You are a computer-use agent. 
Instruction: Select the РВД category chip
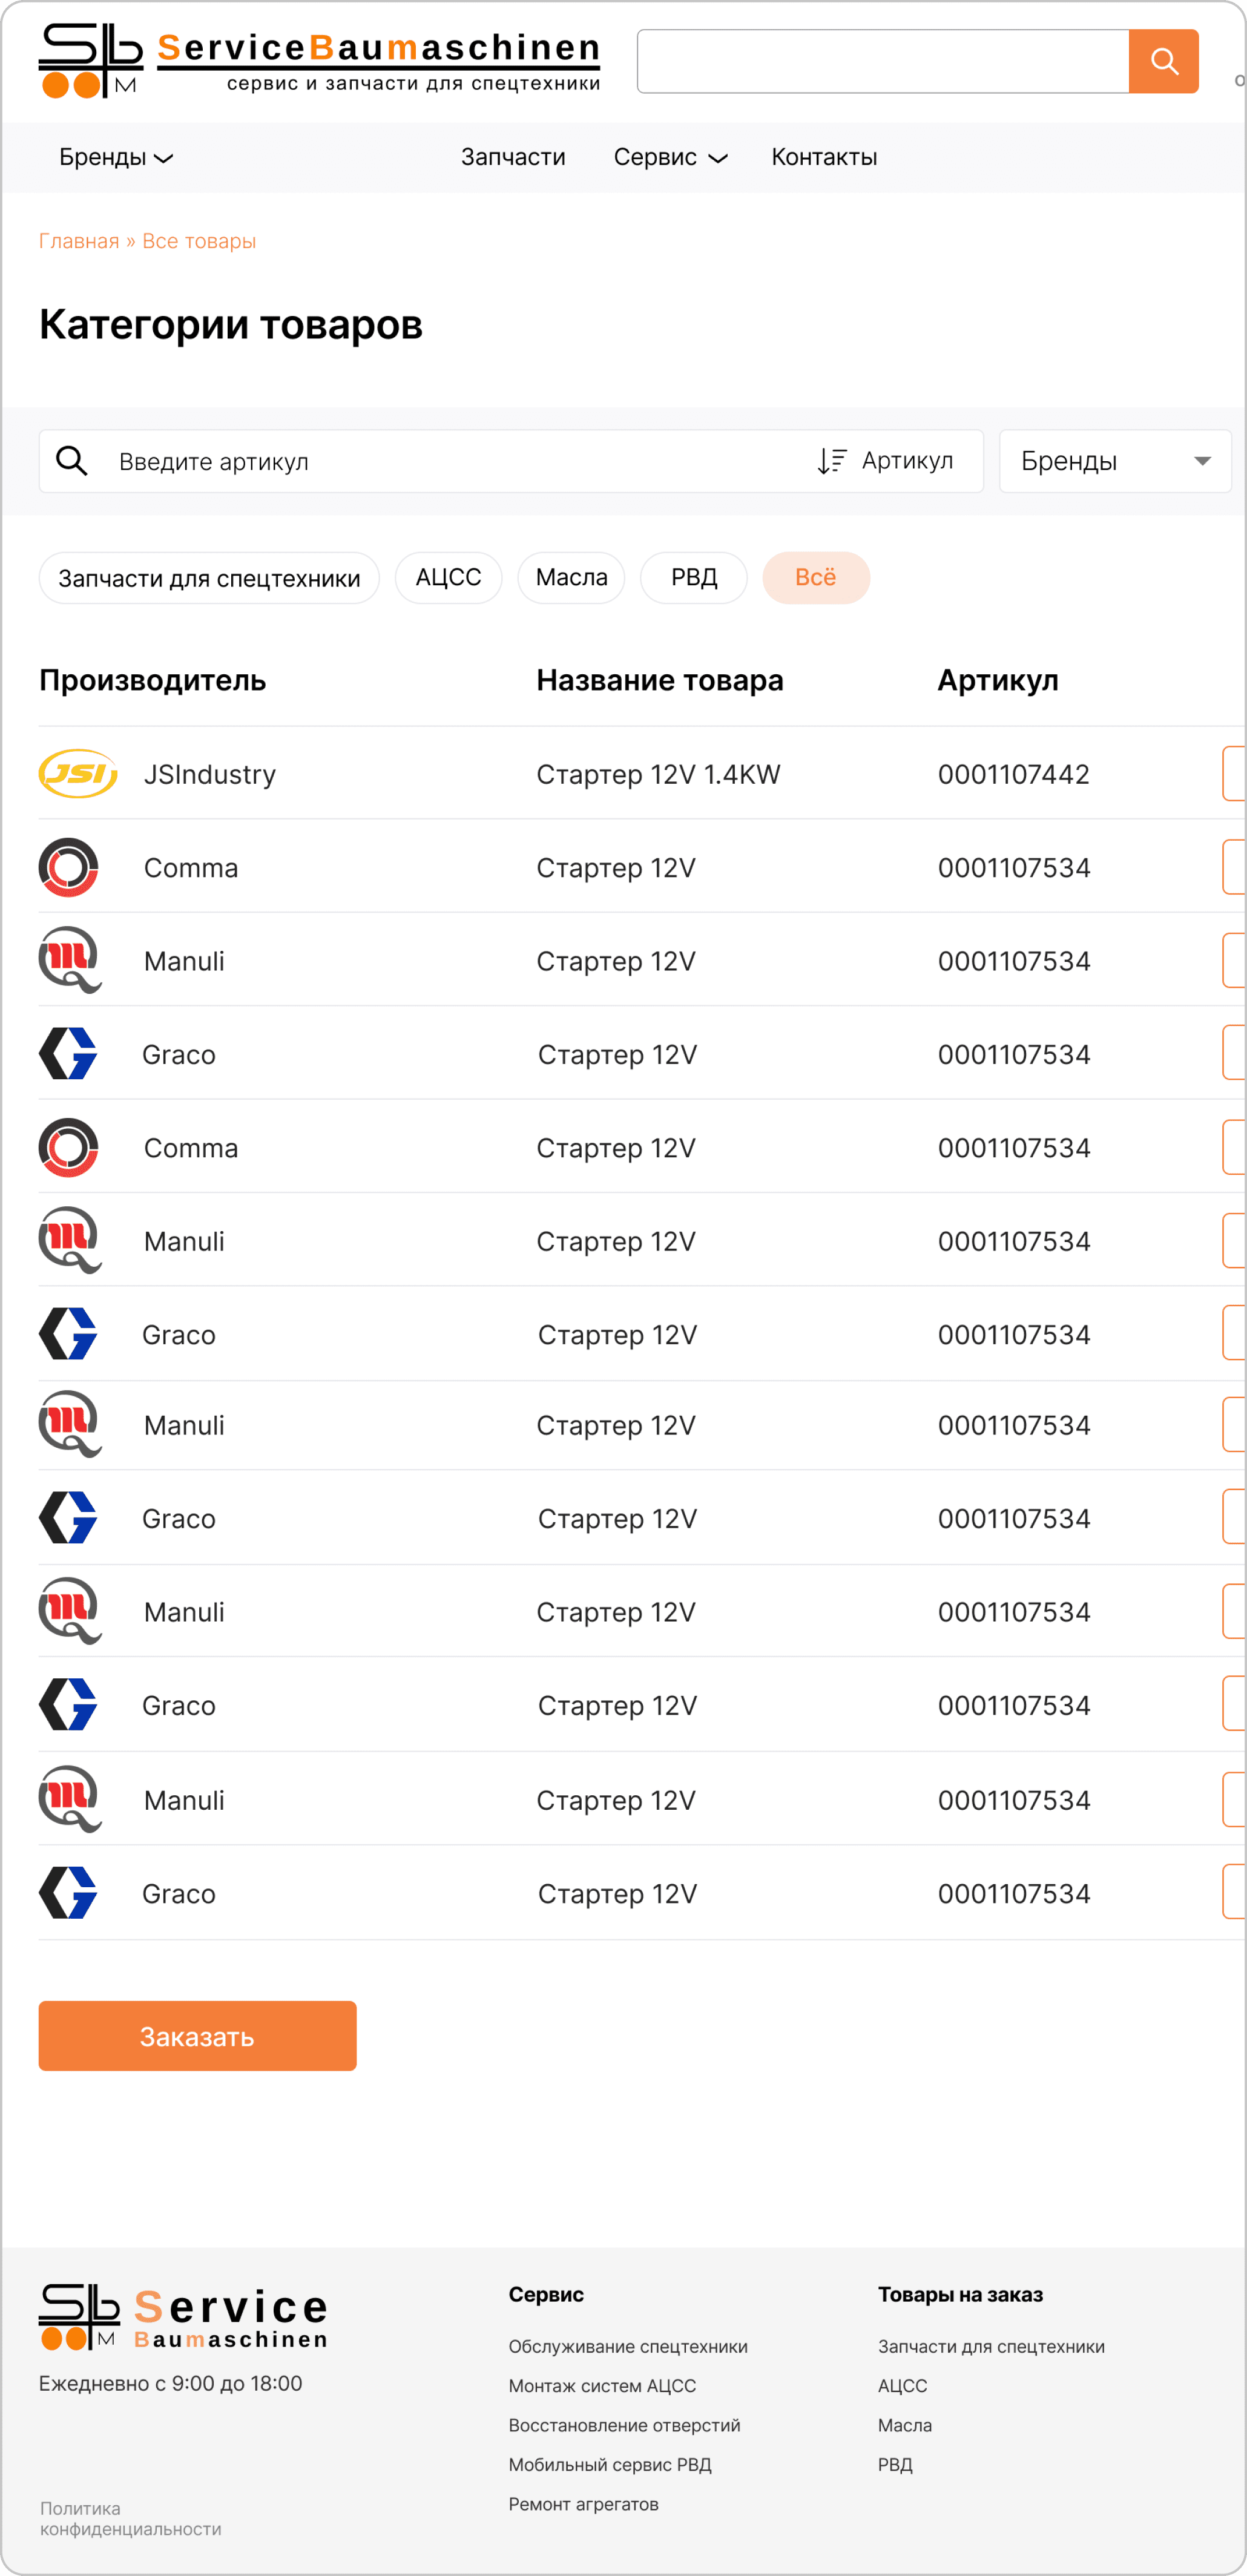[x=694, y=578]
